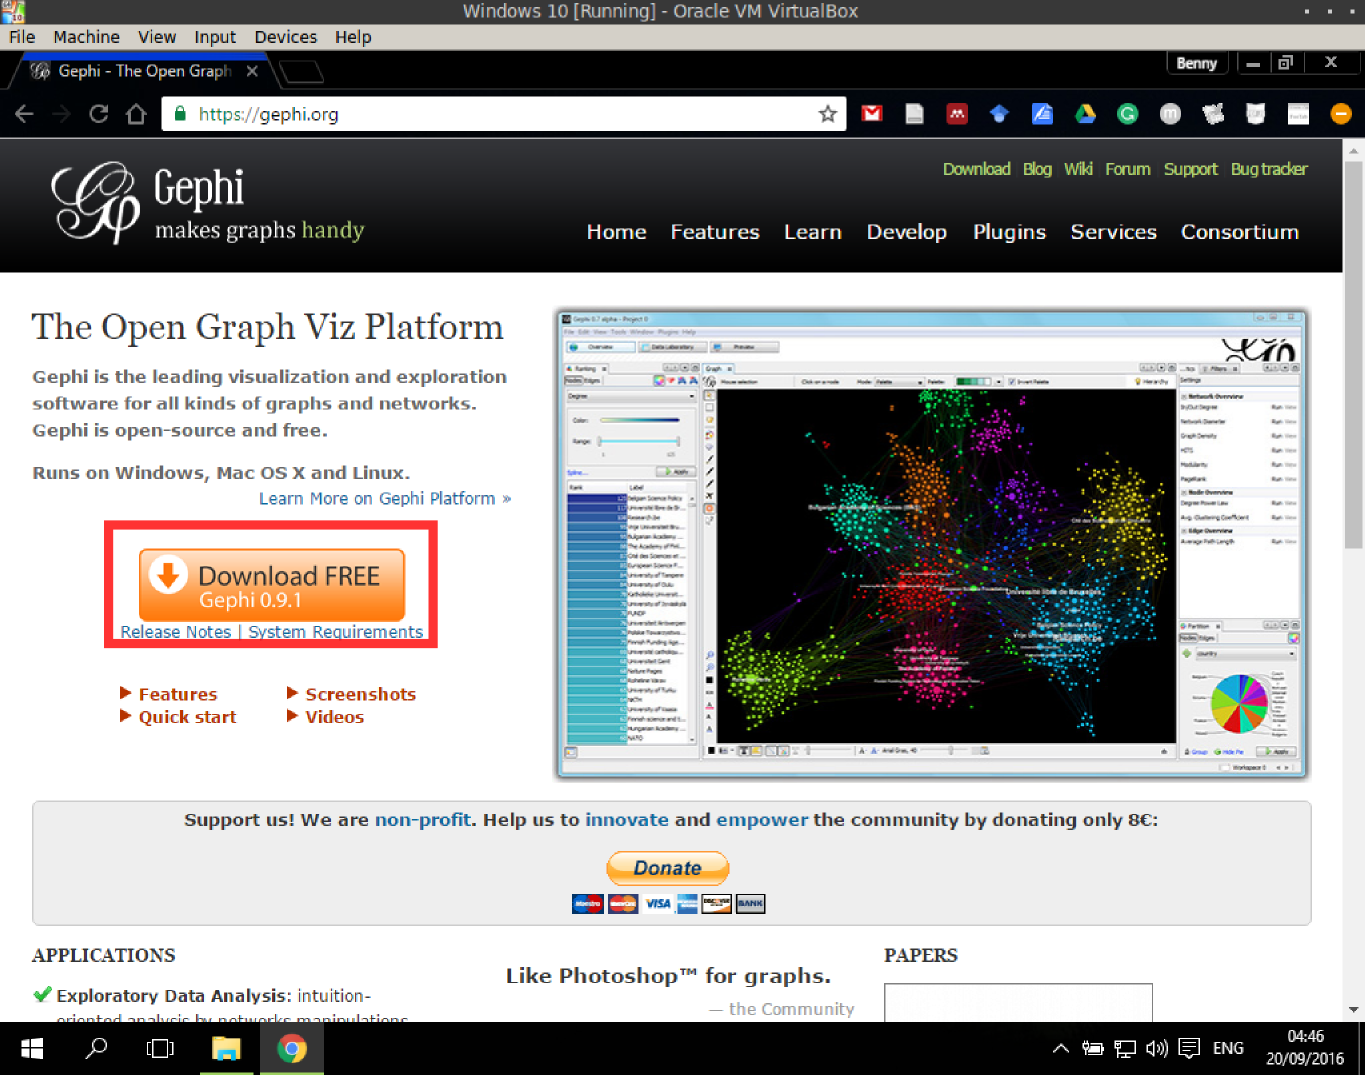Go to the Plugins navigation item
1365x1075 pixels.
click(1009, 232)
